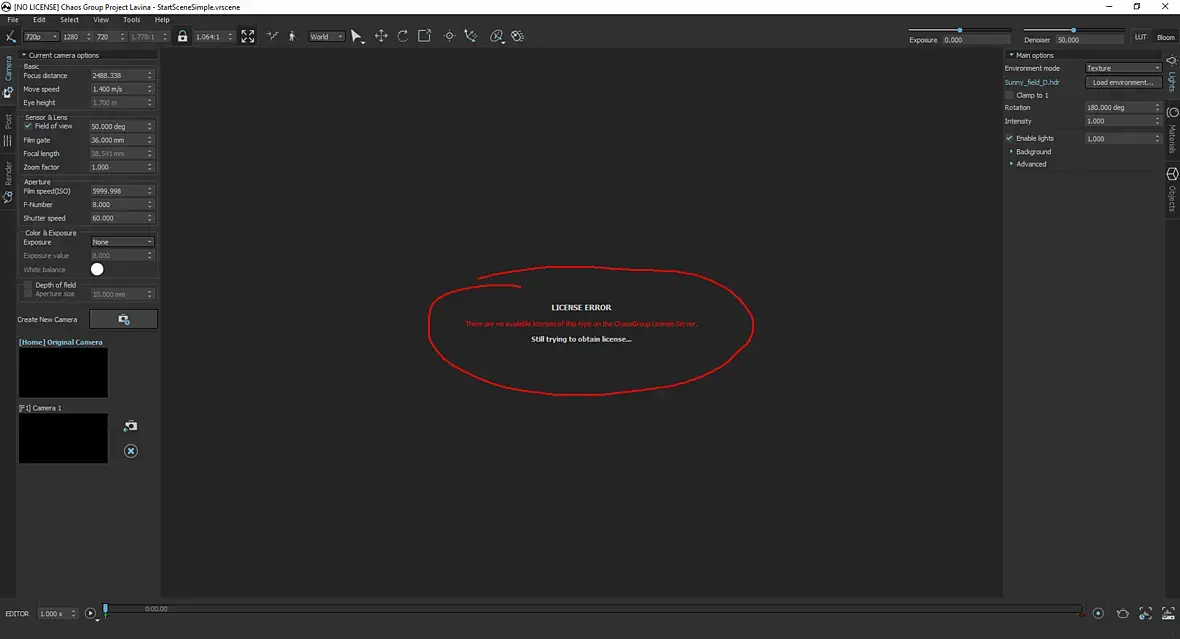Click the snapshot frame icon at bottom
Viewport: 1180px width, 639px height.
(1145, 613)
